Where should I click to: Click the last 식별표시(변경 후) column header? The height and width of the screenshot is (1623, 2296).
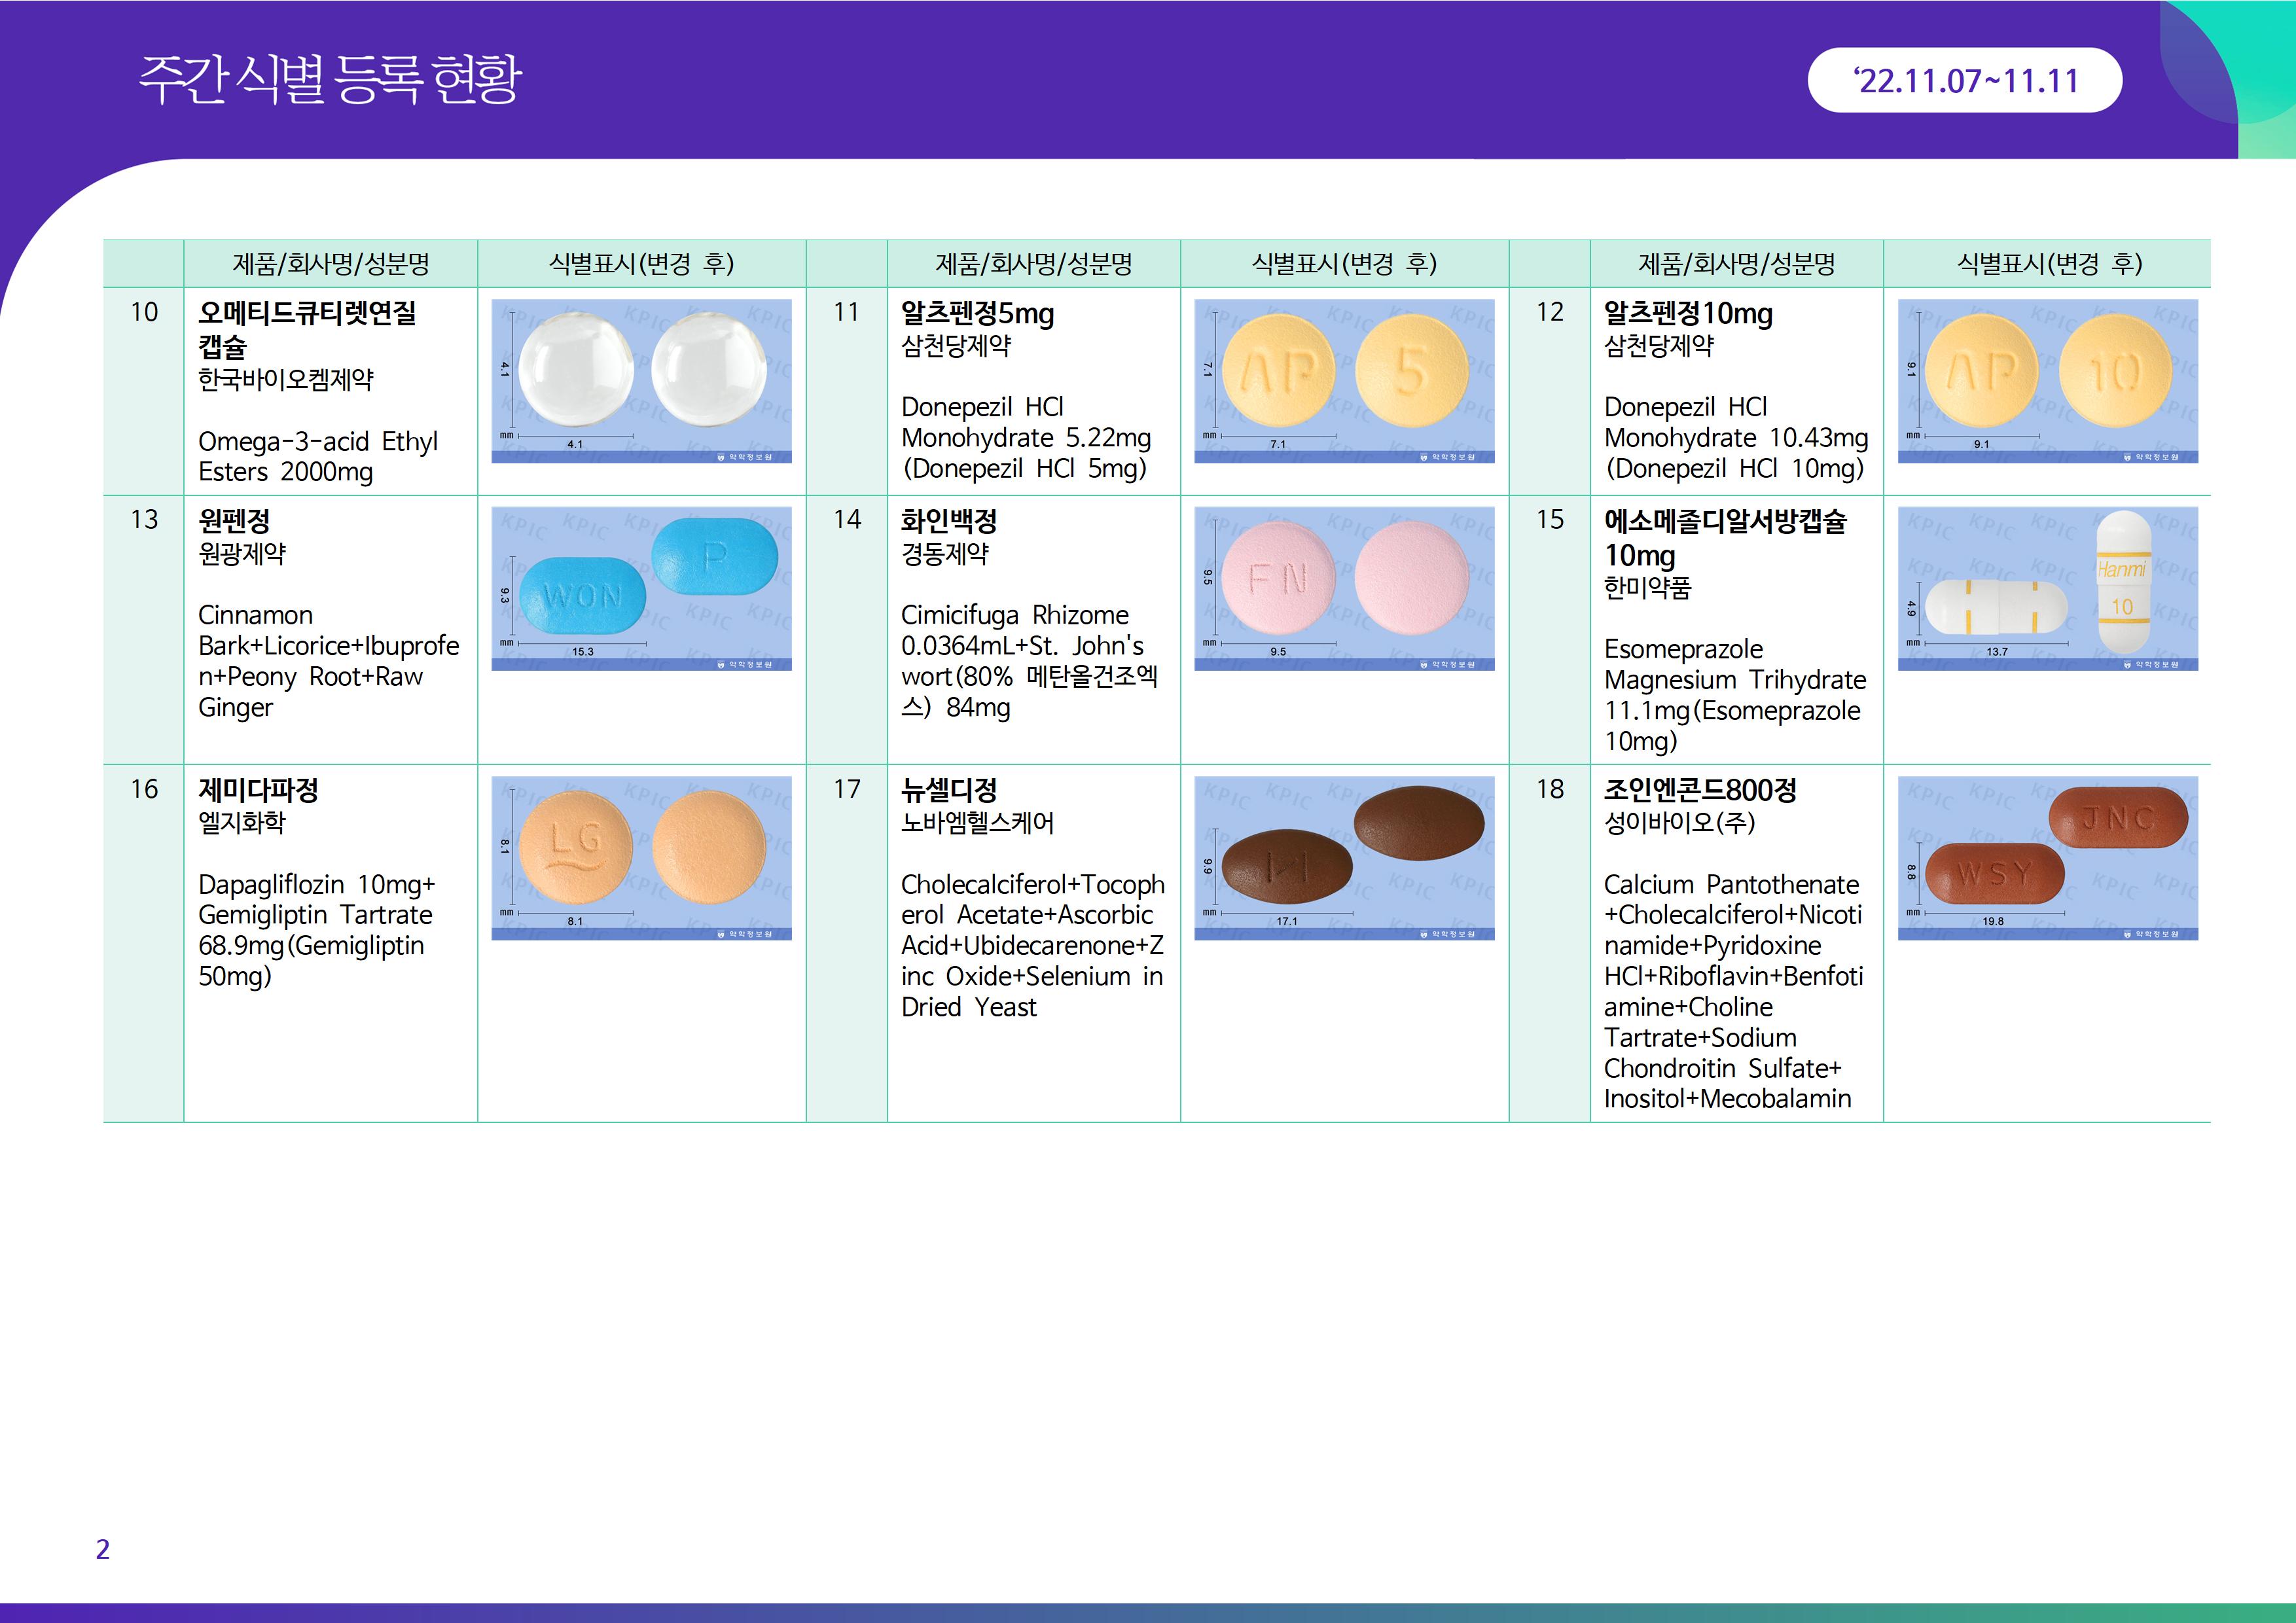pyautogui.click(x=2047, y=264)
